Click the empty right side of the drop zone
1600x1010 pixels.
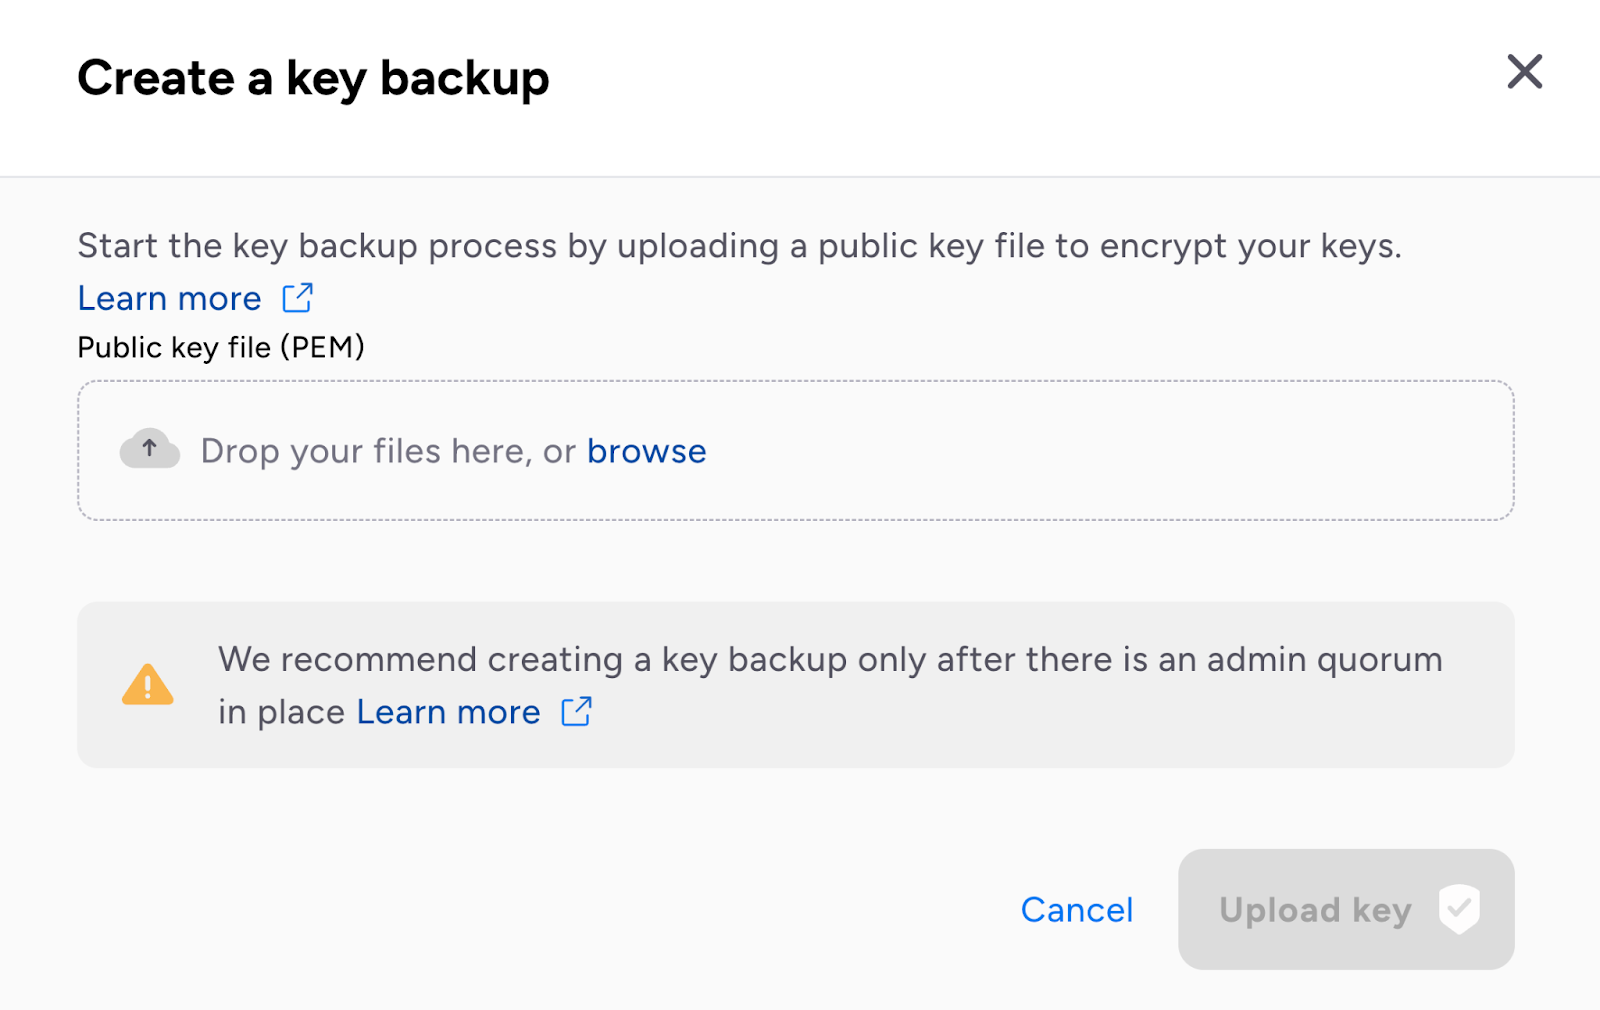[1110, 450]
